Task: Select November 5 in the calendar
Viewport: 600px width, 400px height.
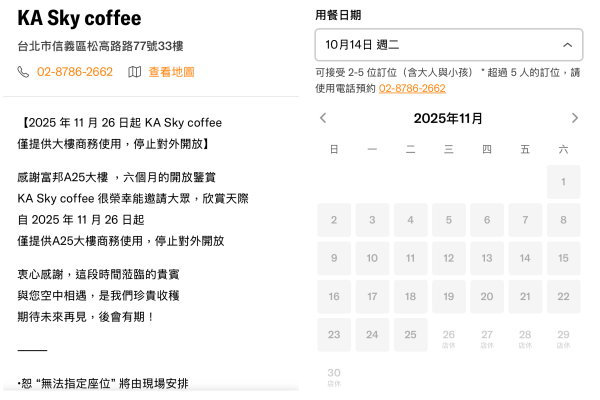Action: (449, 220)
